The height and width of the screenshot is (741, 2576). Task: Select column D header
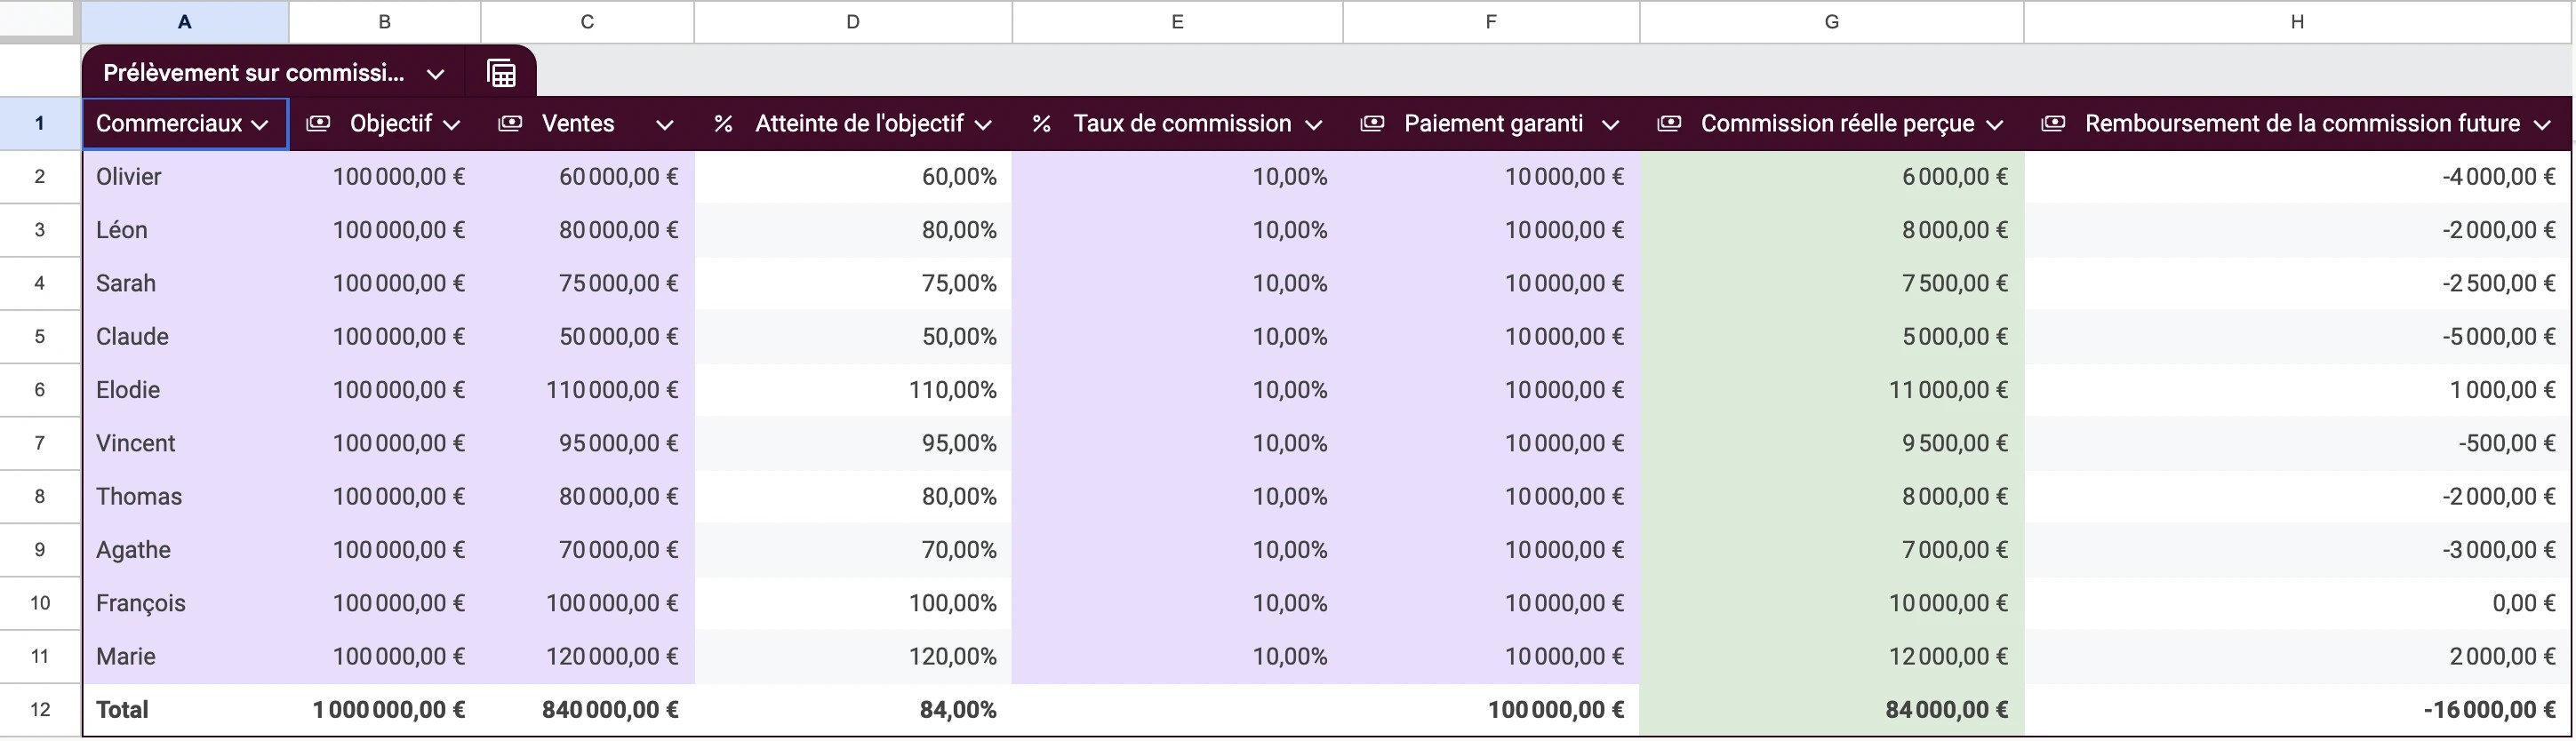tap(853, 22)
